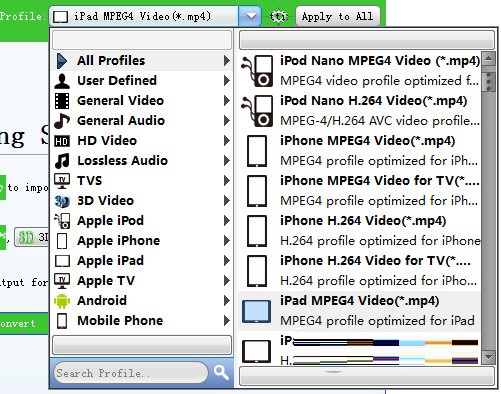This screenshot has height=394, width=501.
Task: Click the iPhone H.264 Video(*.mp4) device icon
Action: [x=257, y=231]
